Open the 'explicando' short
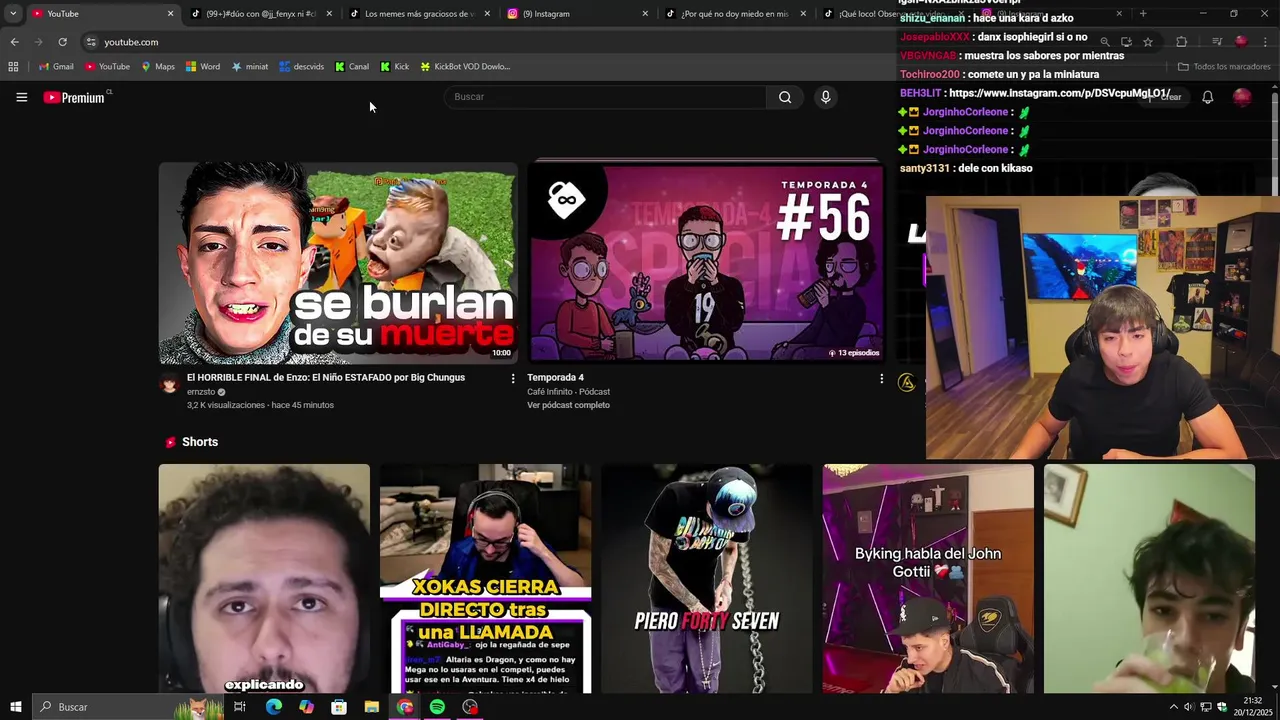1280x720 pixels. (264, 578)
